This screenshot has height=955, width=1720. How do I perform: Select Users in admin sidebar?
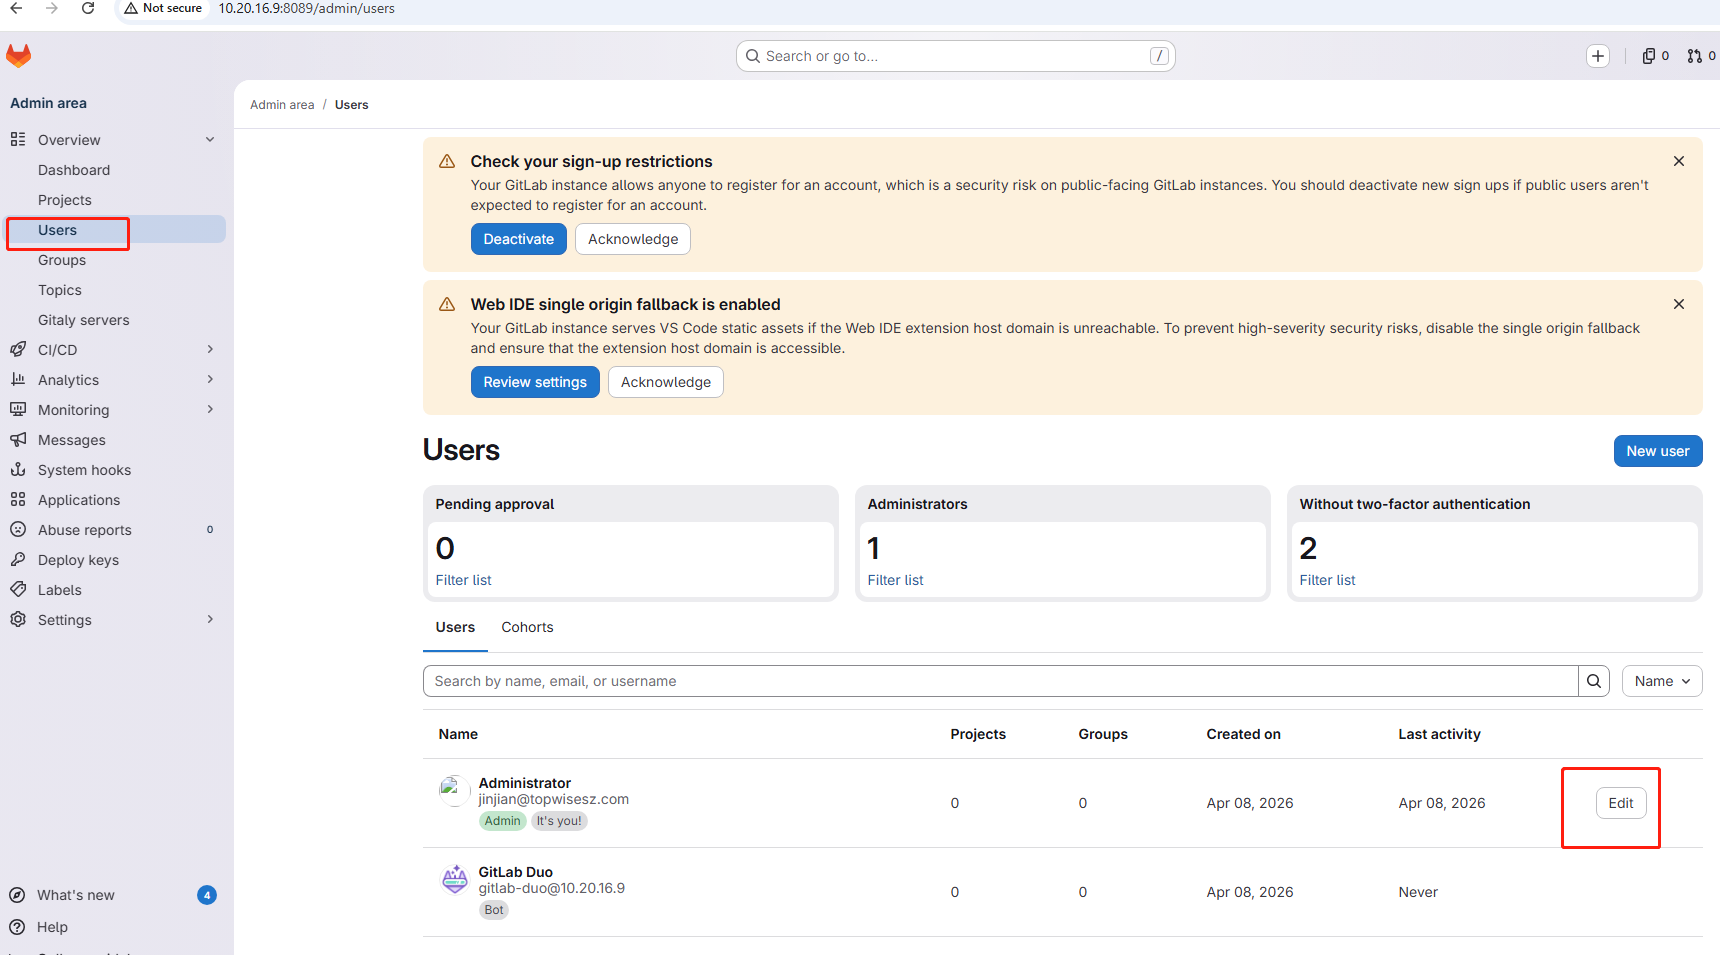pyautogui.click(x=115, y=230)
